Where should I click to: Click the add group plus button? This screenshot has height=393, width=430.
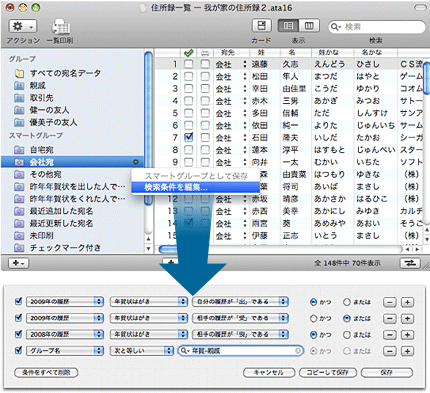(x=18, y=263)
